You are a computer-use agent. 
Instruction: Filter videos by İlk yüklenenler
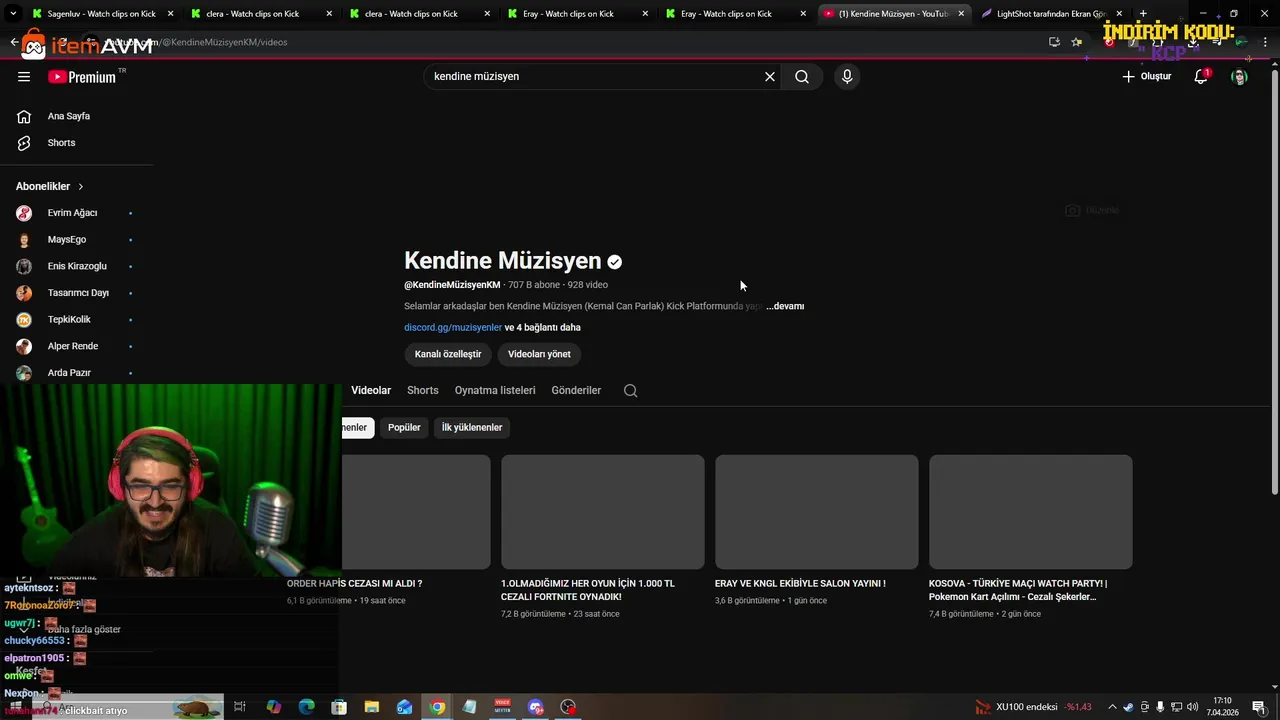coord(472,428)
